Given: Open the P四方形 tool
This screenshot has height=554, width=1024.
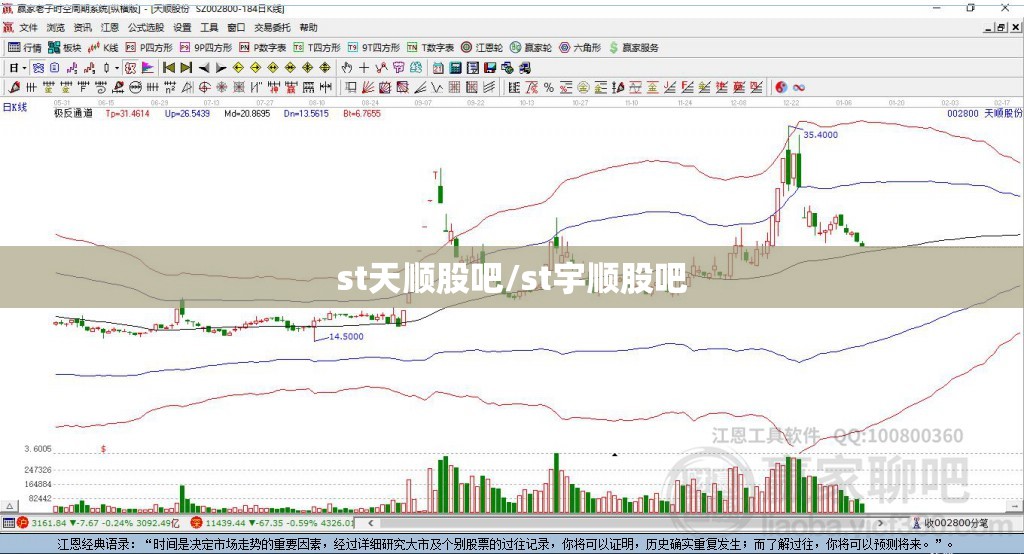Looking at the screenshot, I should tap(149, 48).
